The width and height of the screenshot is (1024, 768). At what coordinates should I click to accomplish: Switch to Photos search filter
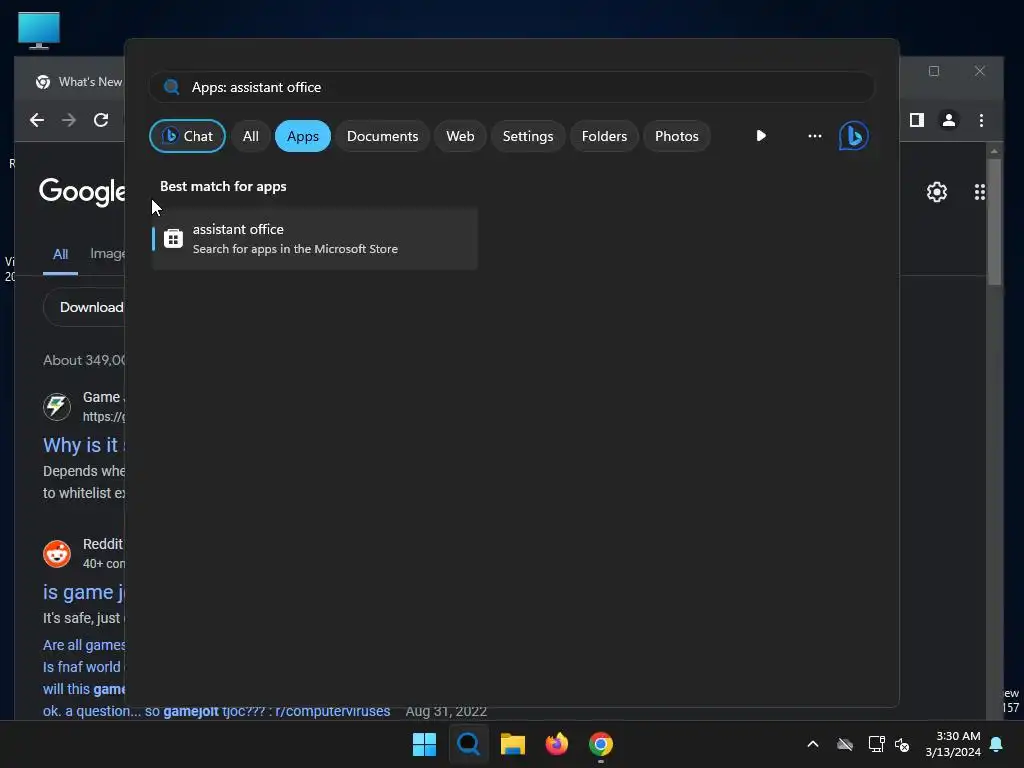(x=677, y=136)
